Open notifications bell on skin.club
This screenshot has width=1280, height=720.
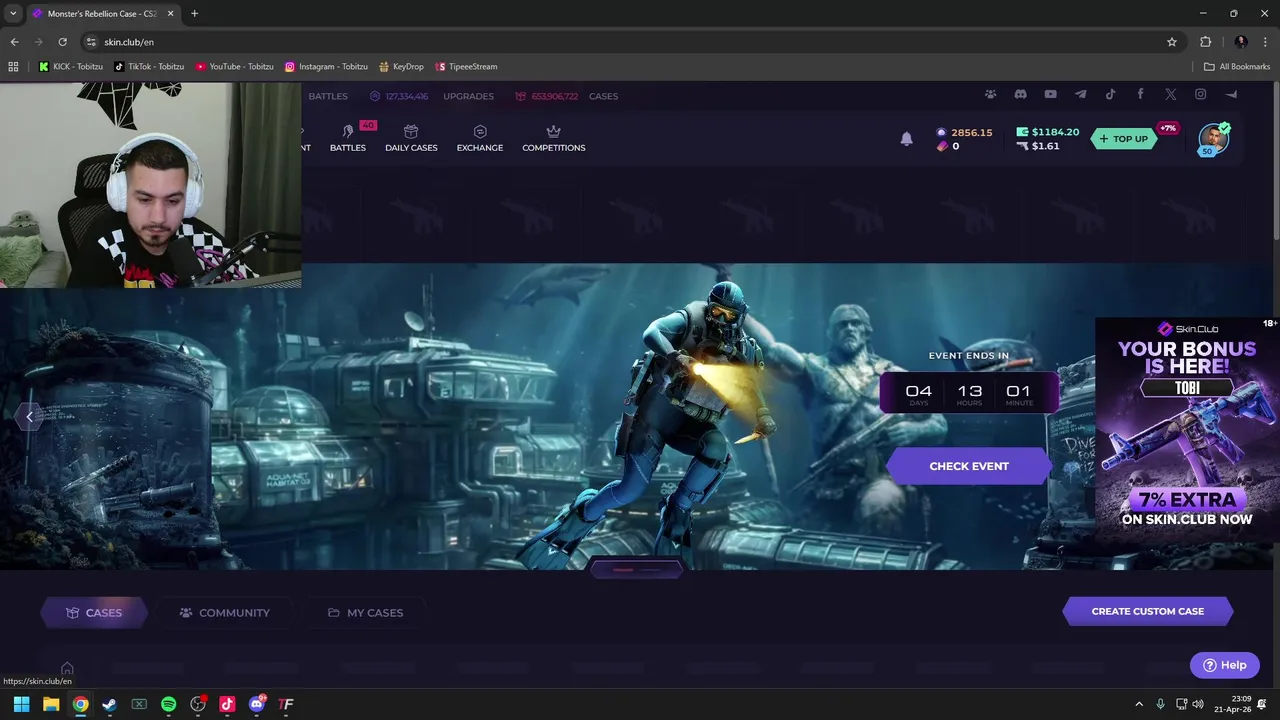pos(906,139)
